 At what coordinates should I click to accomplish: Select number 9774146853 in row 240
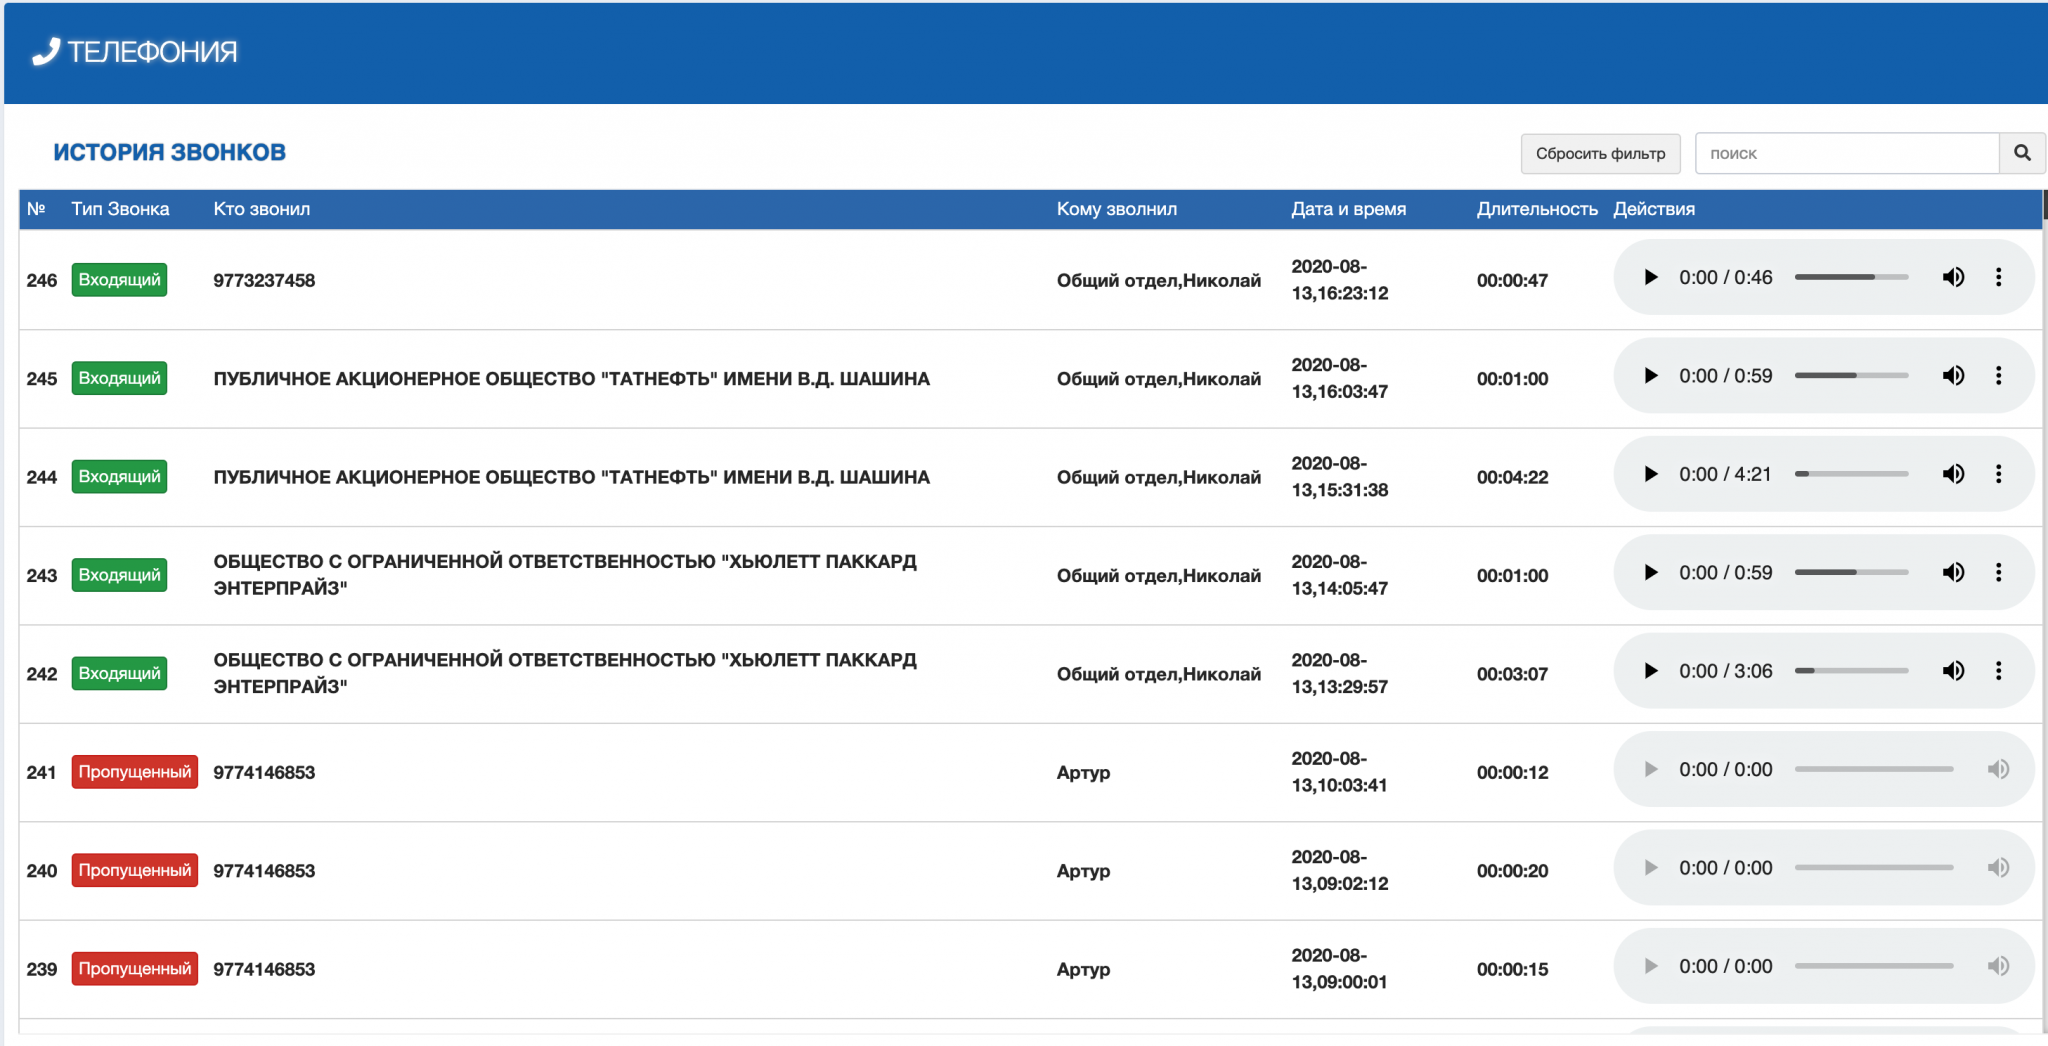(264, 870)
